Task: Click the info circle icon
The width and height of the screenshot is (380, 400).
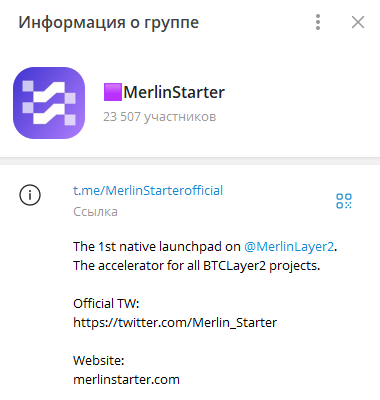Action: [30, 195]
